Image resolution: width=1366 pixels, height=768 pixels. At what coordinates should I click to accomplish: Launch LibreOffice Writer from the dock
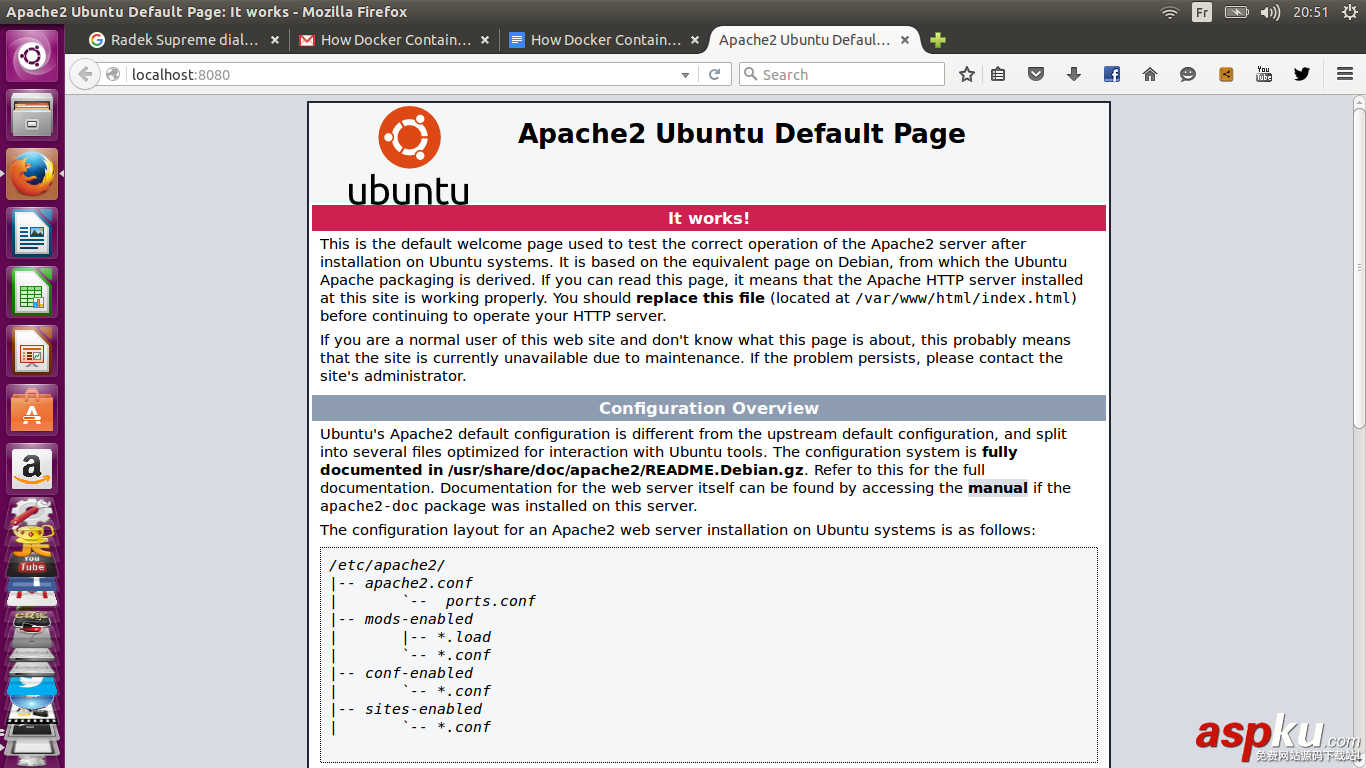(33, 233)
